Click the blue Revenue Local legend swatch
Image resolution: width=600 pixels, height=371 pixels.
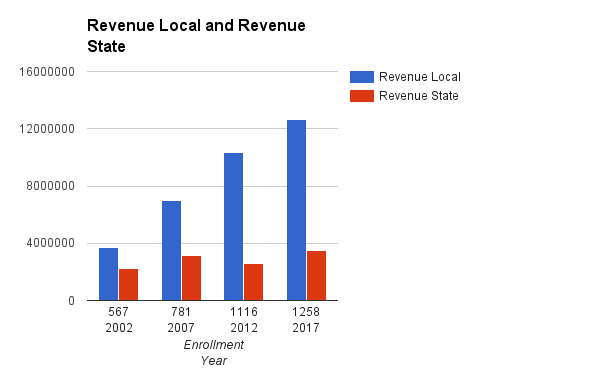coord(362,77)
